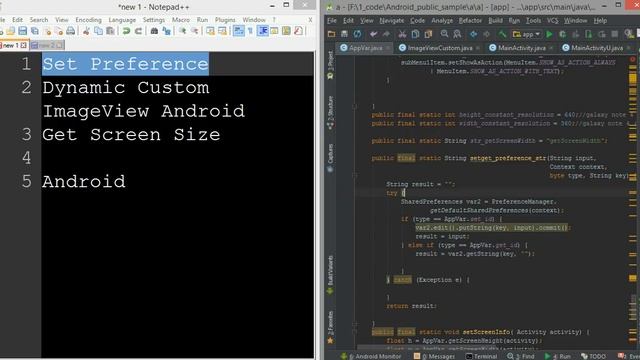Open Find tool window in status bar
Viewport: 640px width, 360px height.
click(x=521, y=356)
